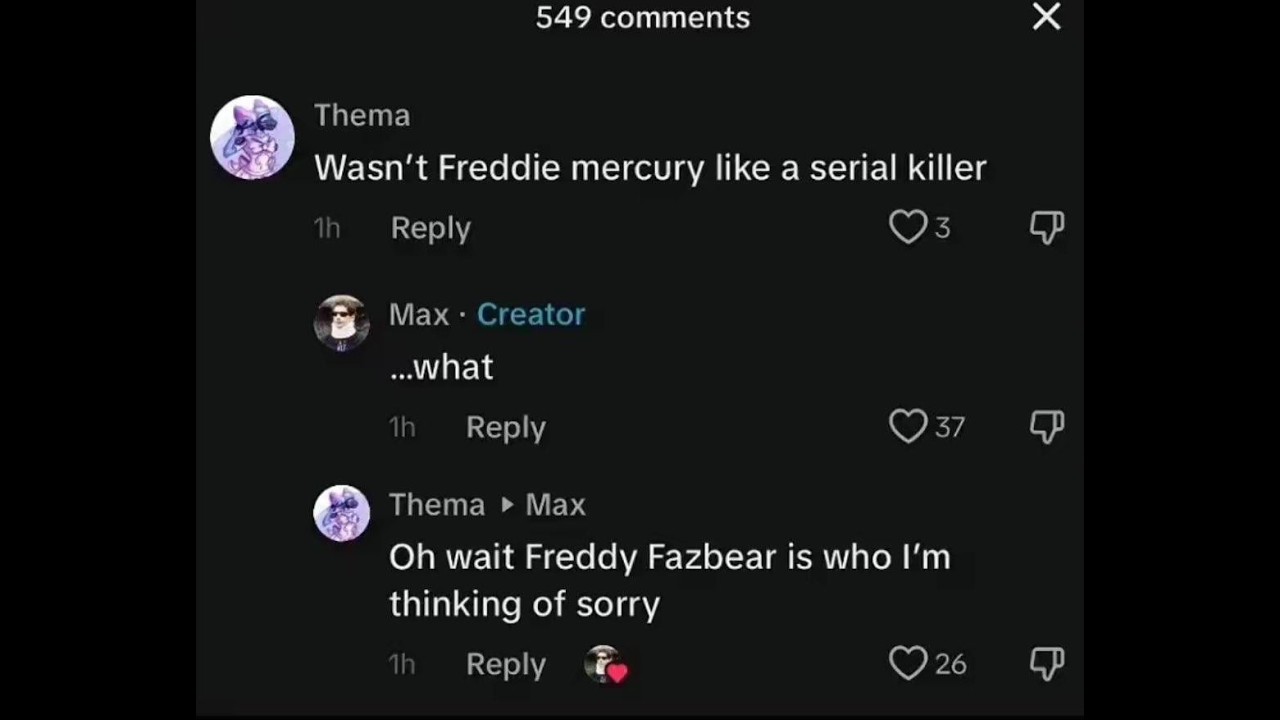Reply to the Freddy Fazbear comment
The image size is (1280, 720).
click(x=506, y=664)
